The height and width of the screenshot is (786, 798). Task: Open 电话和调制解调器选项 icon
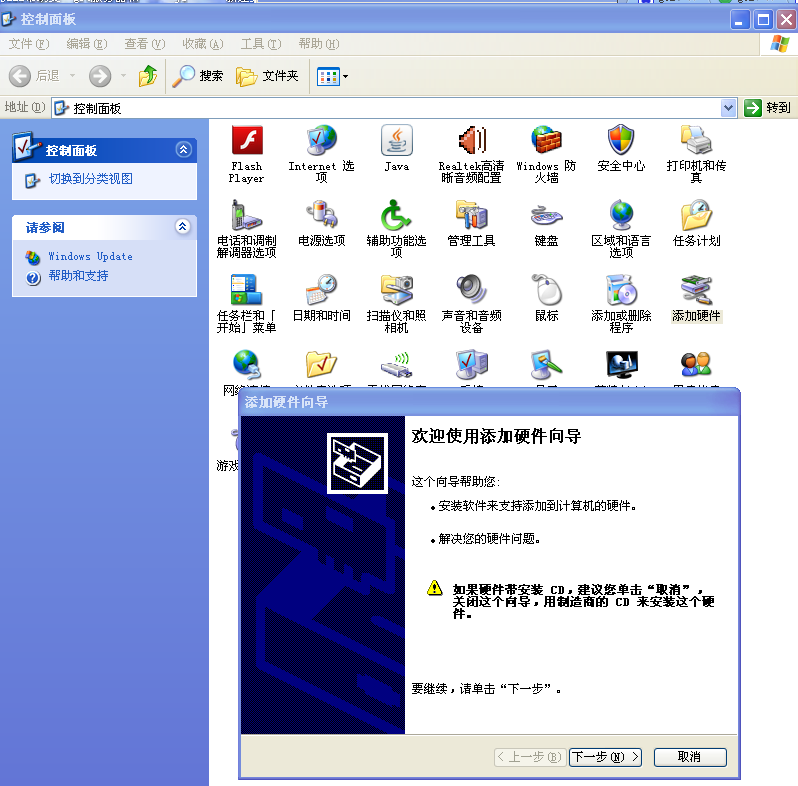(x=247, y=215)
